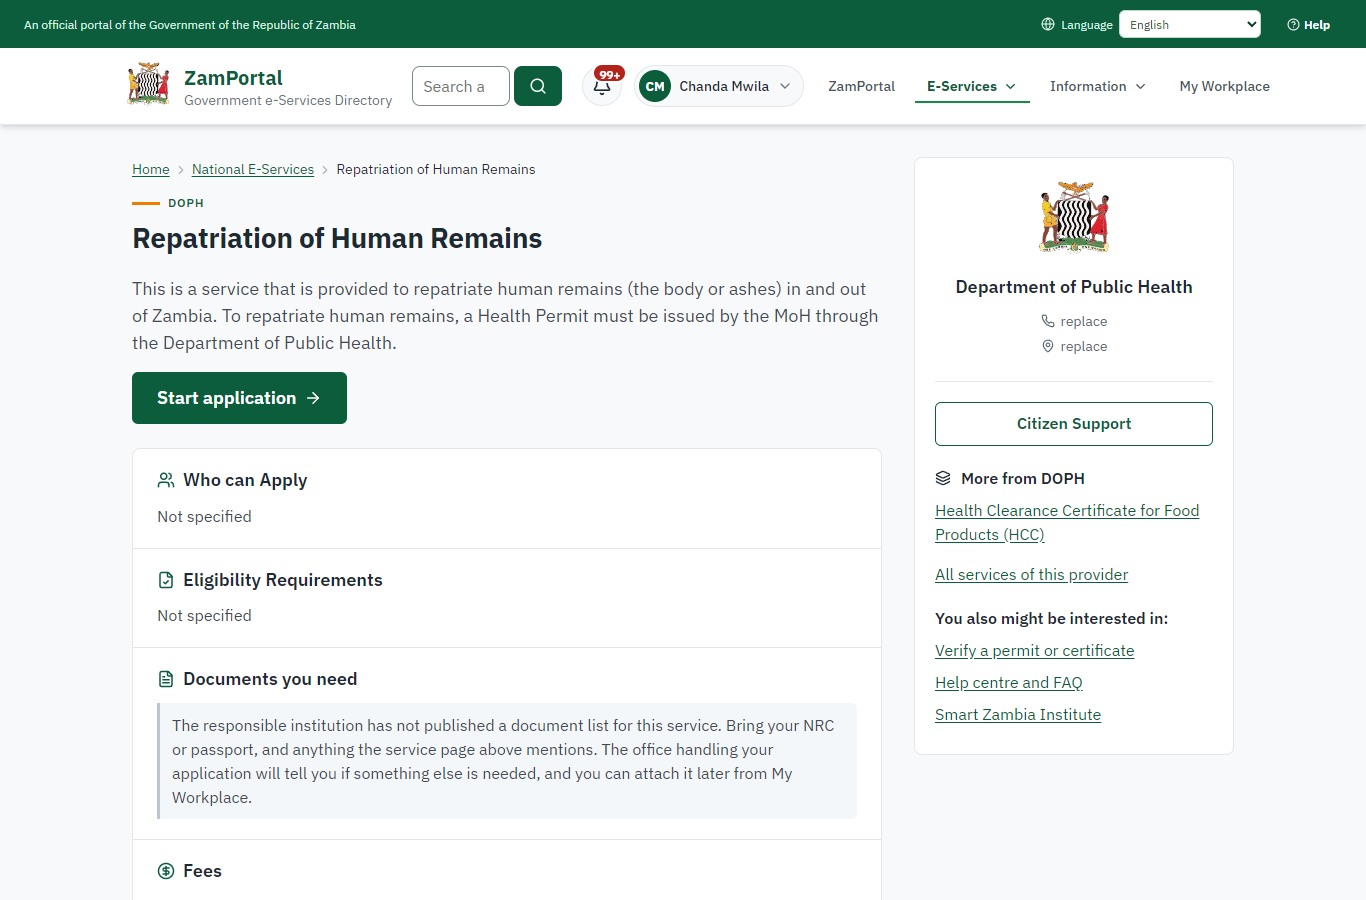Viewport: 1366px width, 900px height.
Task: Click into the Search input field
Action: (x=461, y=86)
